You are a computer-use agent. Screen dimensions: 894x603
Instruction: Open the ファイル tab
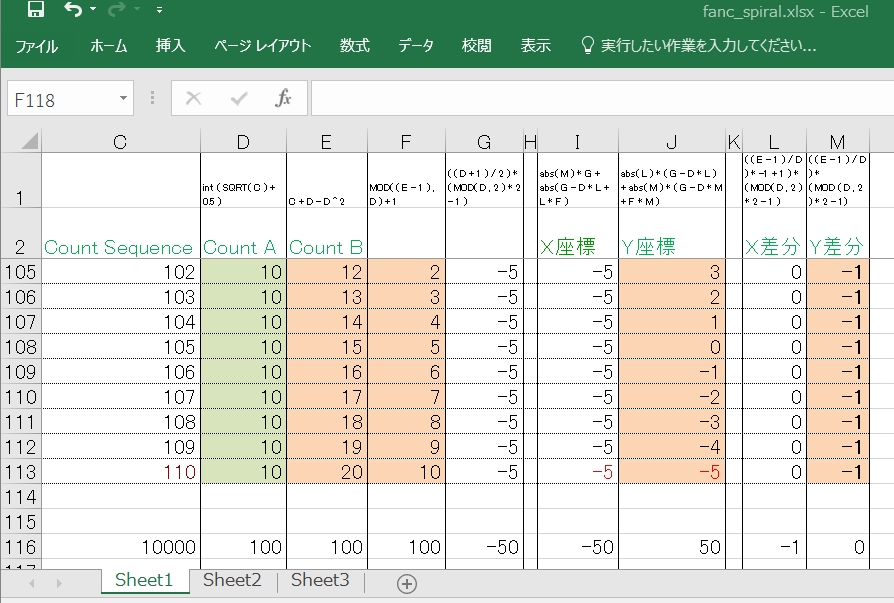click(x=36, y=46)
